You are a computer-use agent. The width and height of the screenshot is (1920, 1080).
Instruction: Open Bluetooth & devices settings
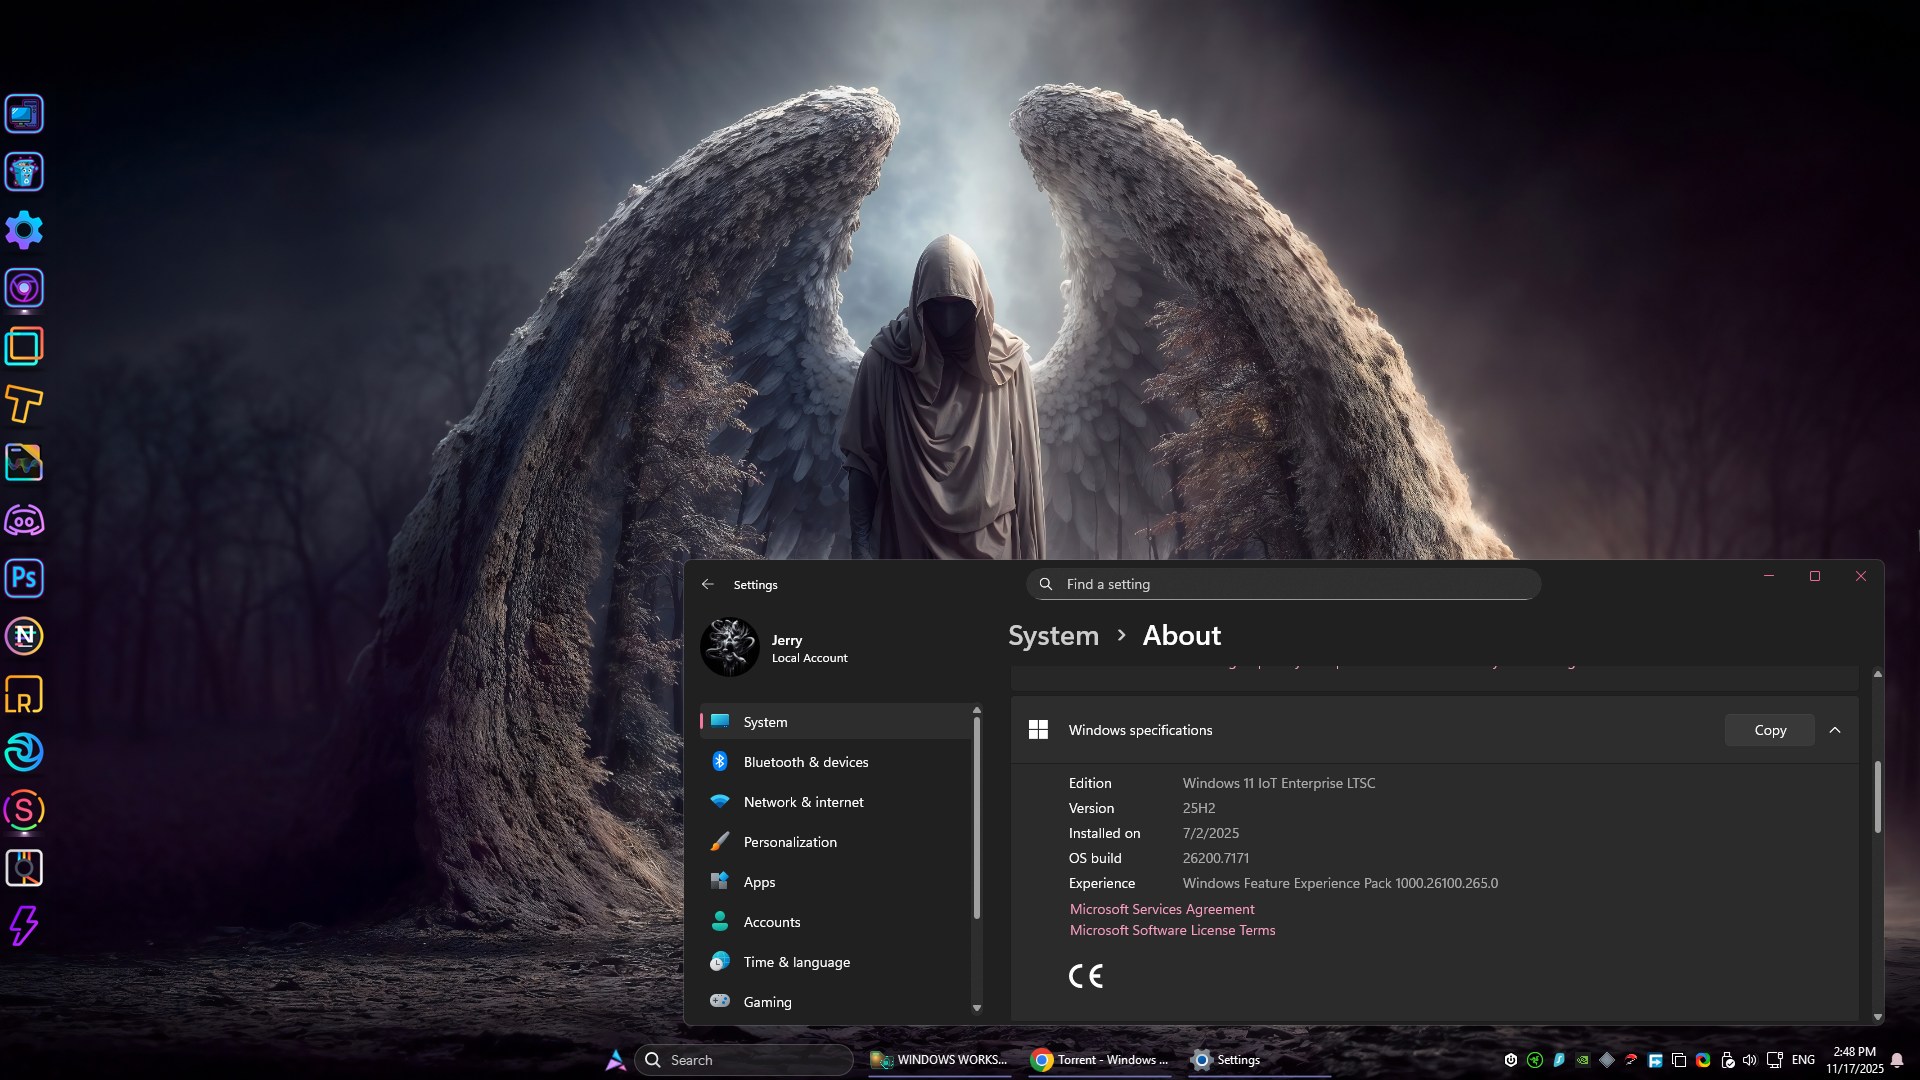click(805, 762)
